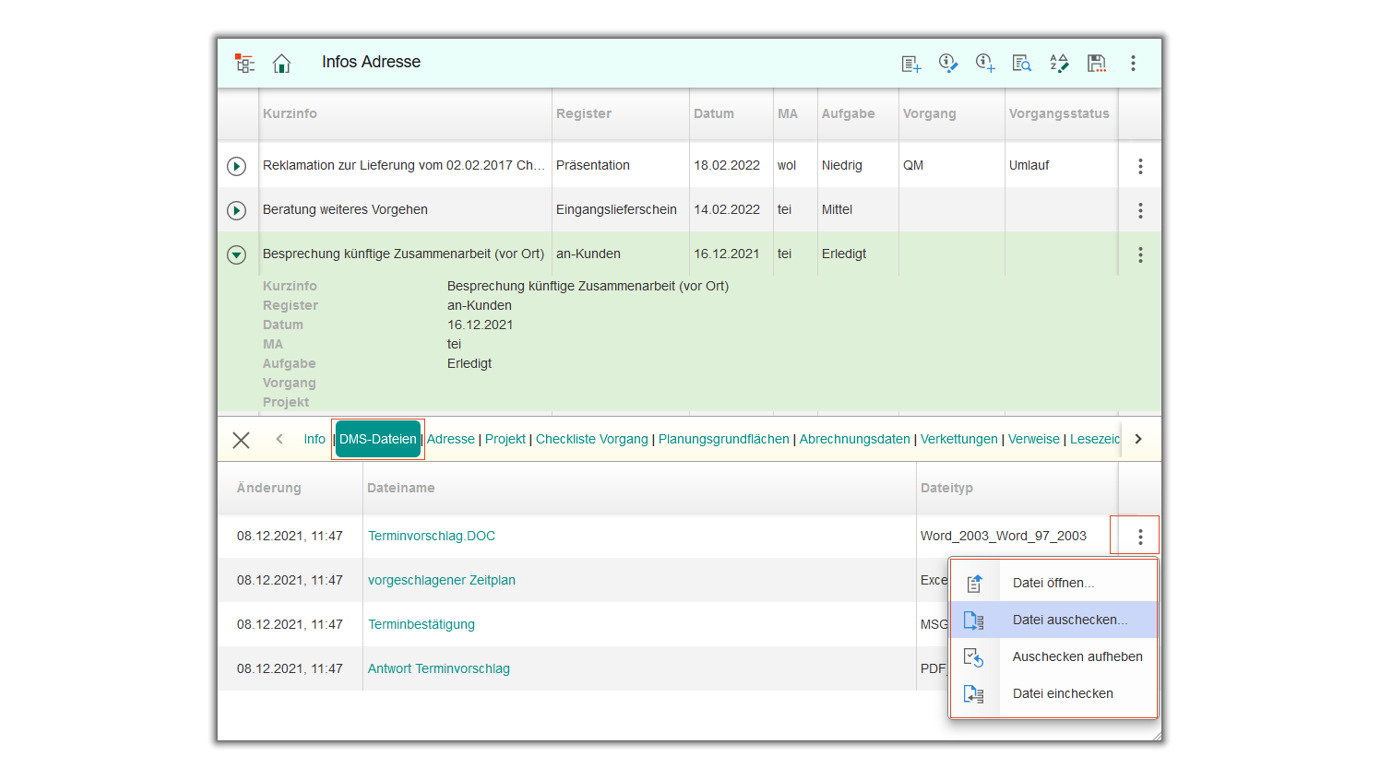Go to the home screen icon

(x=282, y=63)
